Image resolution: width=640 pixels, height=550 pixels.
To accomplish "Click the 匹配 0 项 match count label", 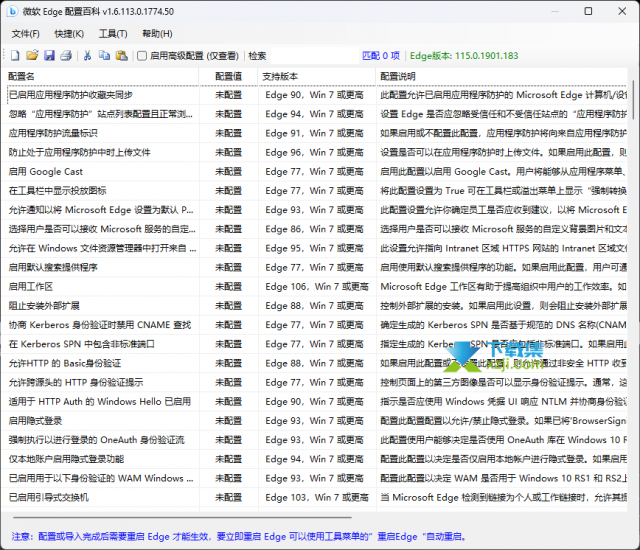I will pos(381,56).
